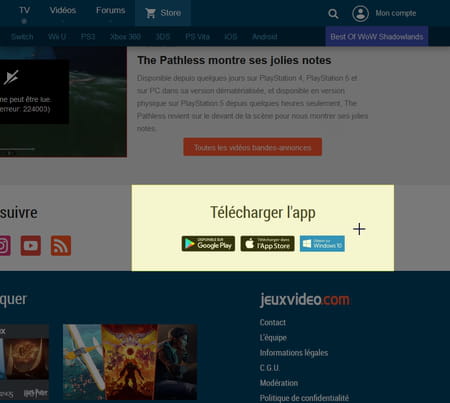450x403 pixels.
Task: Open Informations légales footer link
Action: pyautogui.click(x=294, y=353)
